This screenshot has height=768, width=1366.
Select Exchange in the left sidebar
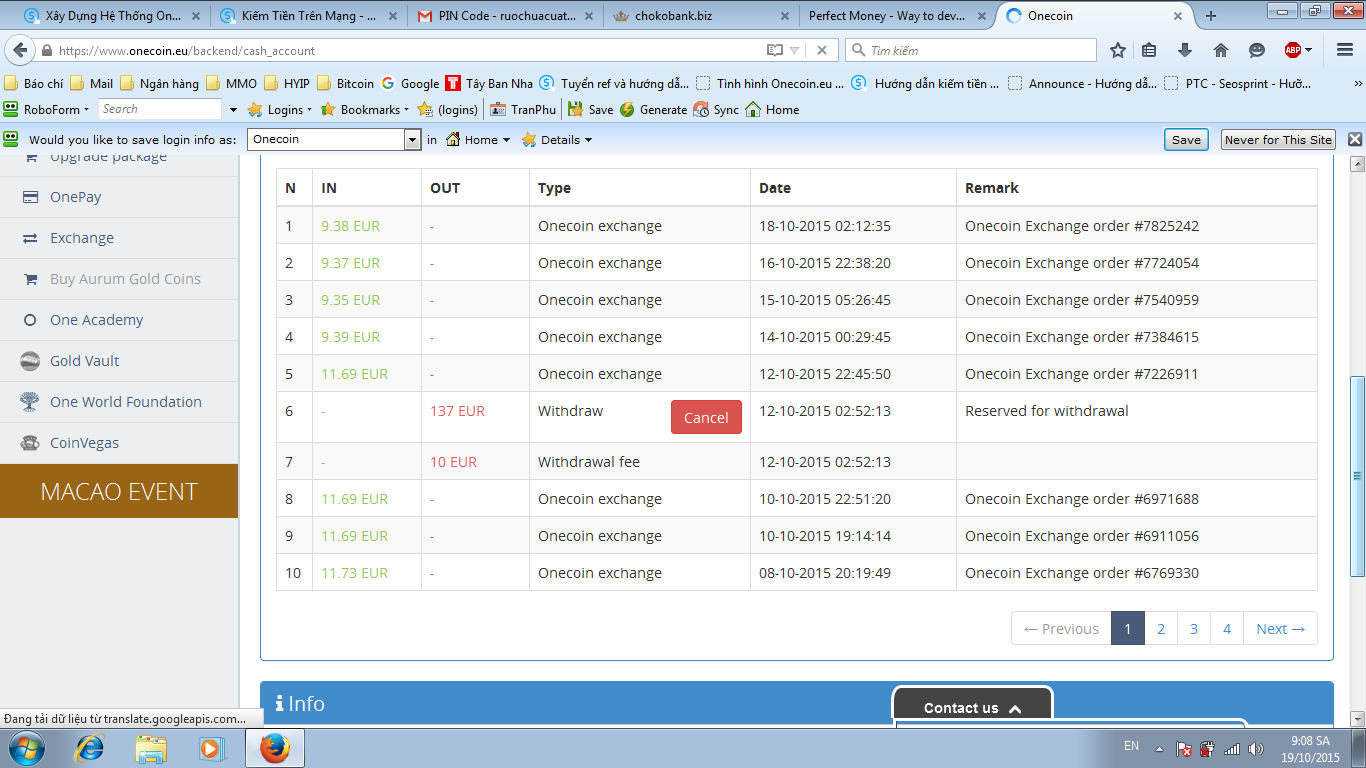pos(82,238)
